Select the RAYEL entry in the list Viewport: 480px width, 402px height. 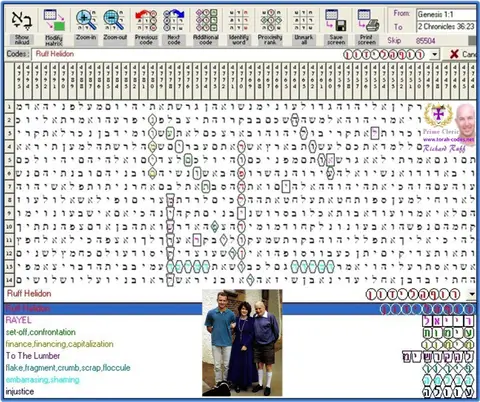(x=19, y=320)
